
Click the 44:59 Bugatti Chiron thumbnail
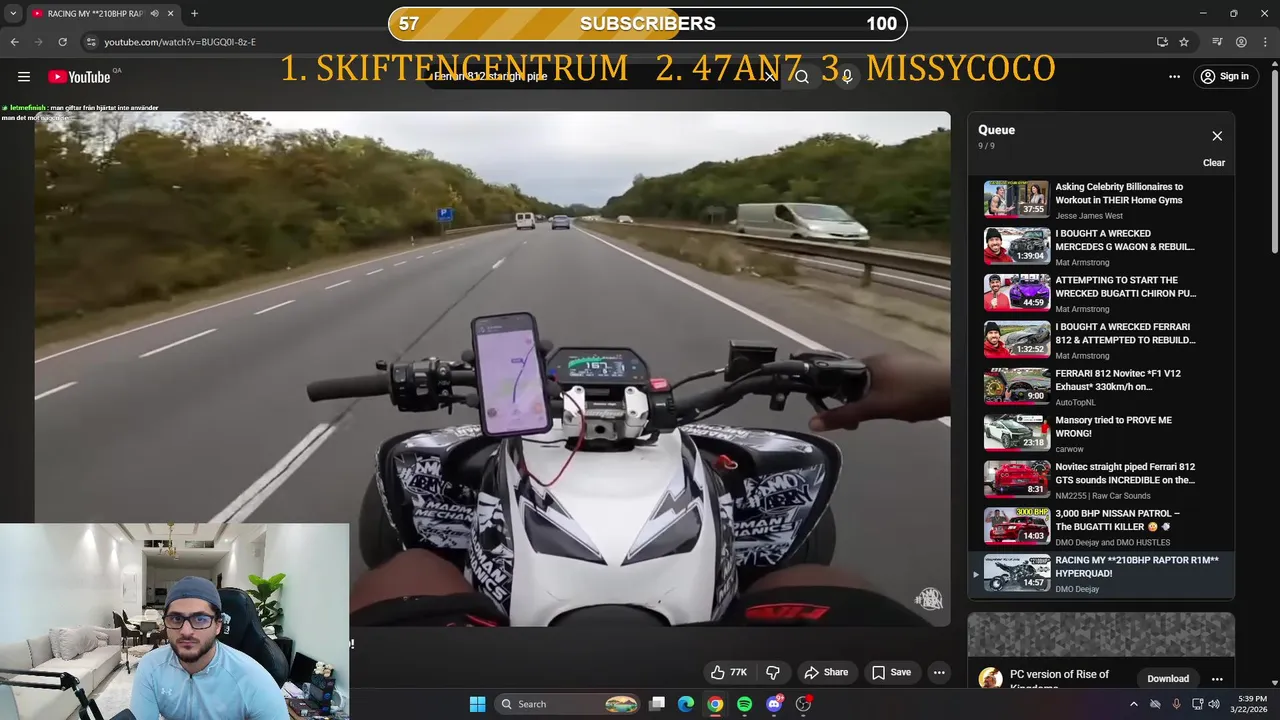(1016, 293)
